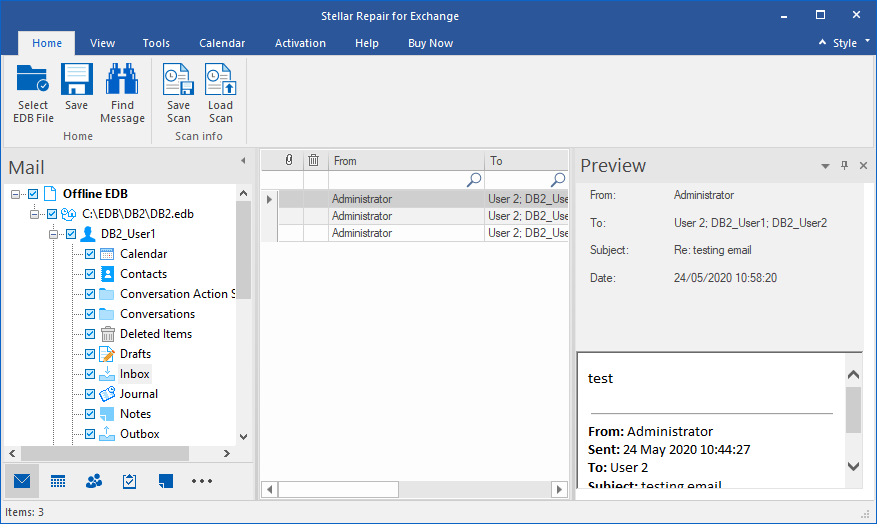Viewport: 877px width, 524px height.
Task: Click the deleted items column trash icon
Action: [314, 160]
